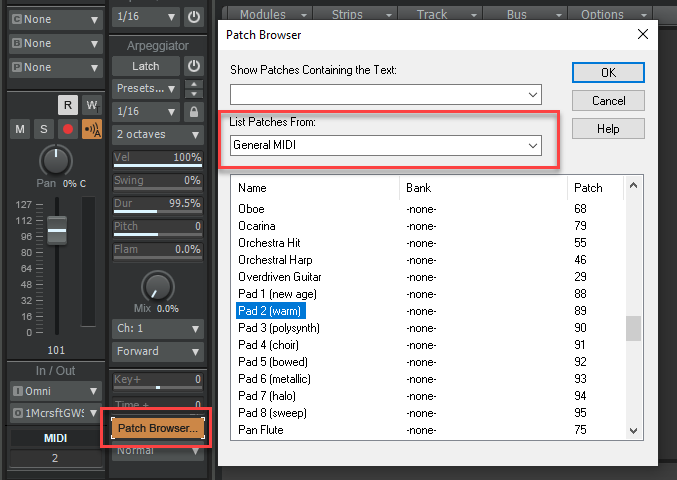
Task: Click the arpeggiator lock icon
Action: coord(194,111)
